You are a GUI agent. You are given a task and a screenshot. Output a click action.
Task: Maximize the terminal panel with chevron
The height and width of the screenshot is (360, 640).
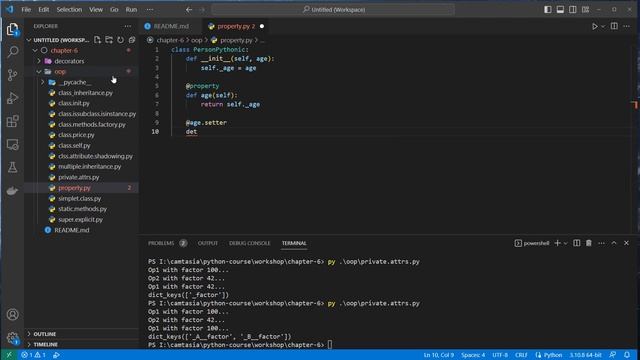click(x=614, y=243)
